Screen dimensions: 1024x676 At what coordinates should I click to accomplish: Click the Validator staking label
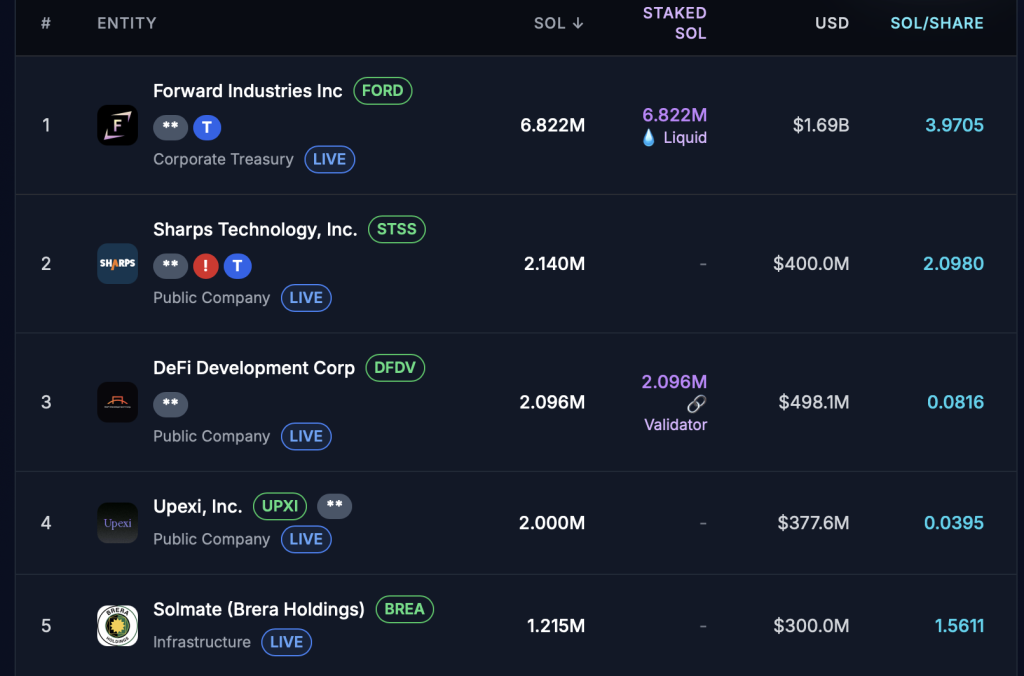tap(675, 425)
